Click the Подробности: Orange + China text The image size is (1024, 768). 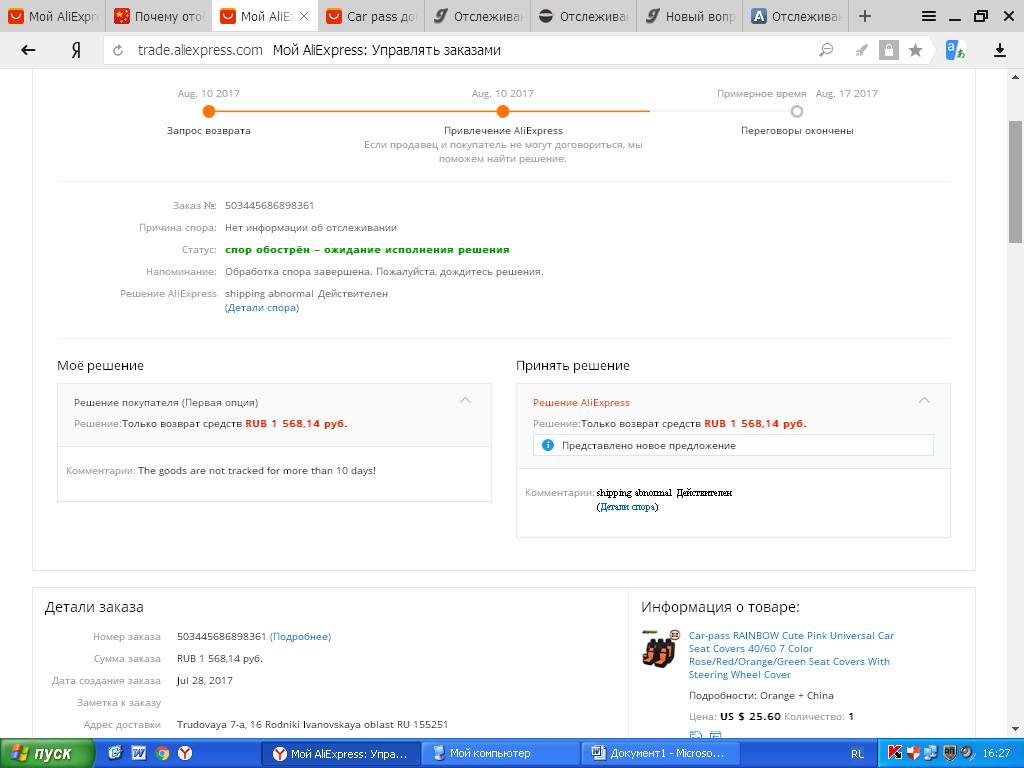point(761,696)
